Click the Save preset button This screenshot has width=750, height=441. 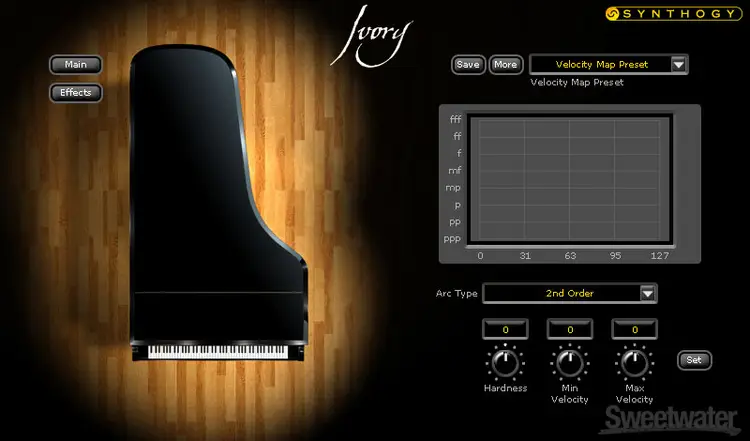(468, 65)
